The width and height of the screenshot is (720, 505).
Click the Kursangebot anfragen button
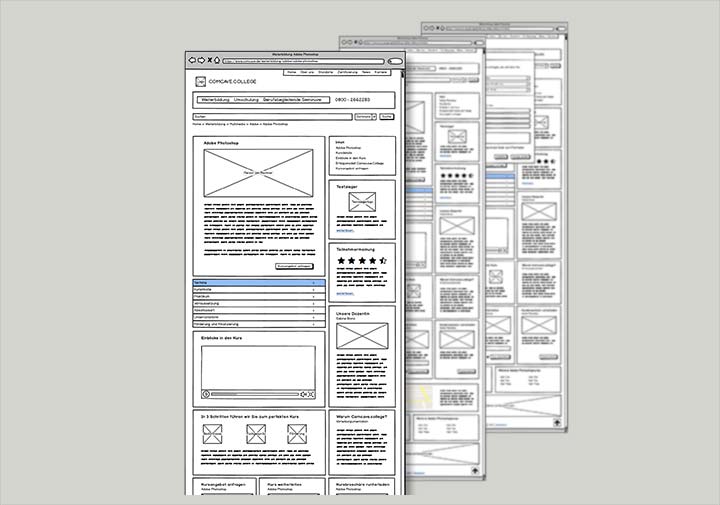pyautogui.click(x=295, y=266)
